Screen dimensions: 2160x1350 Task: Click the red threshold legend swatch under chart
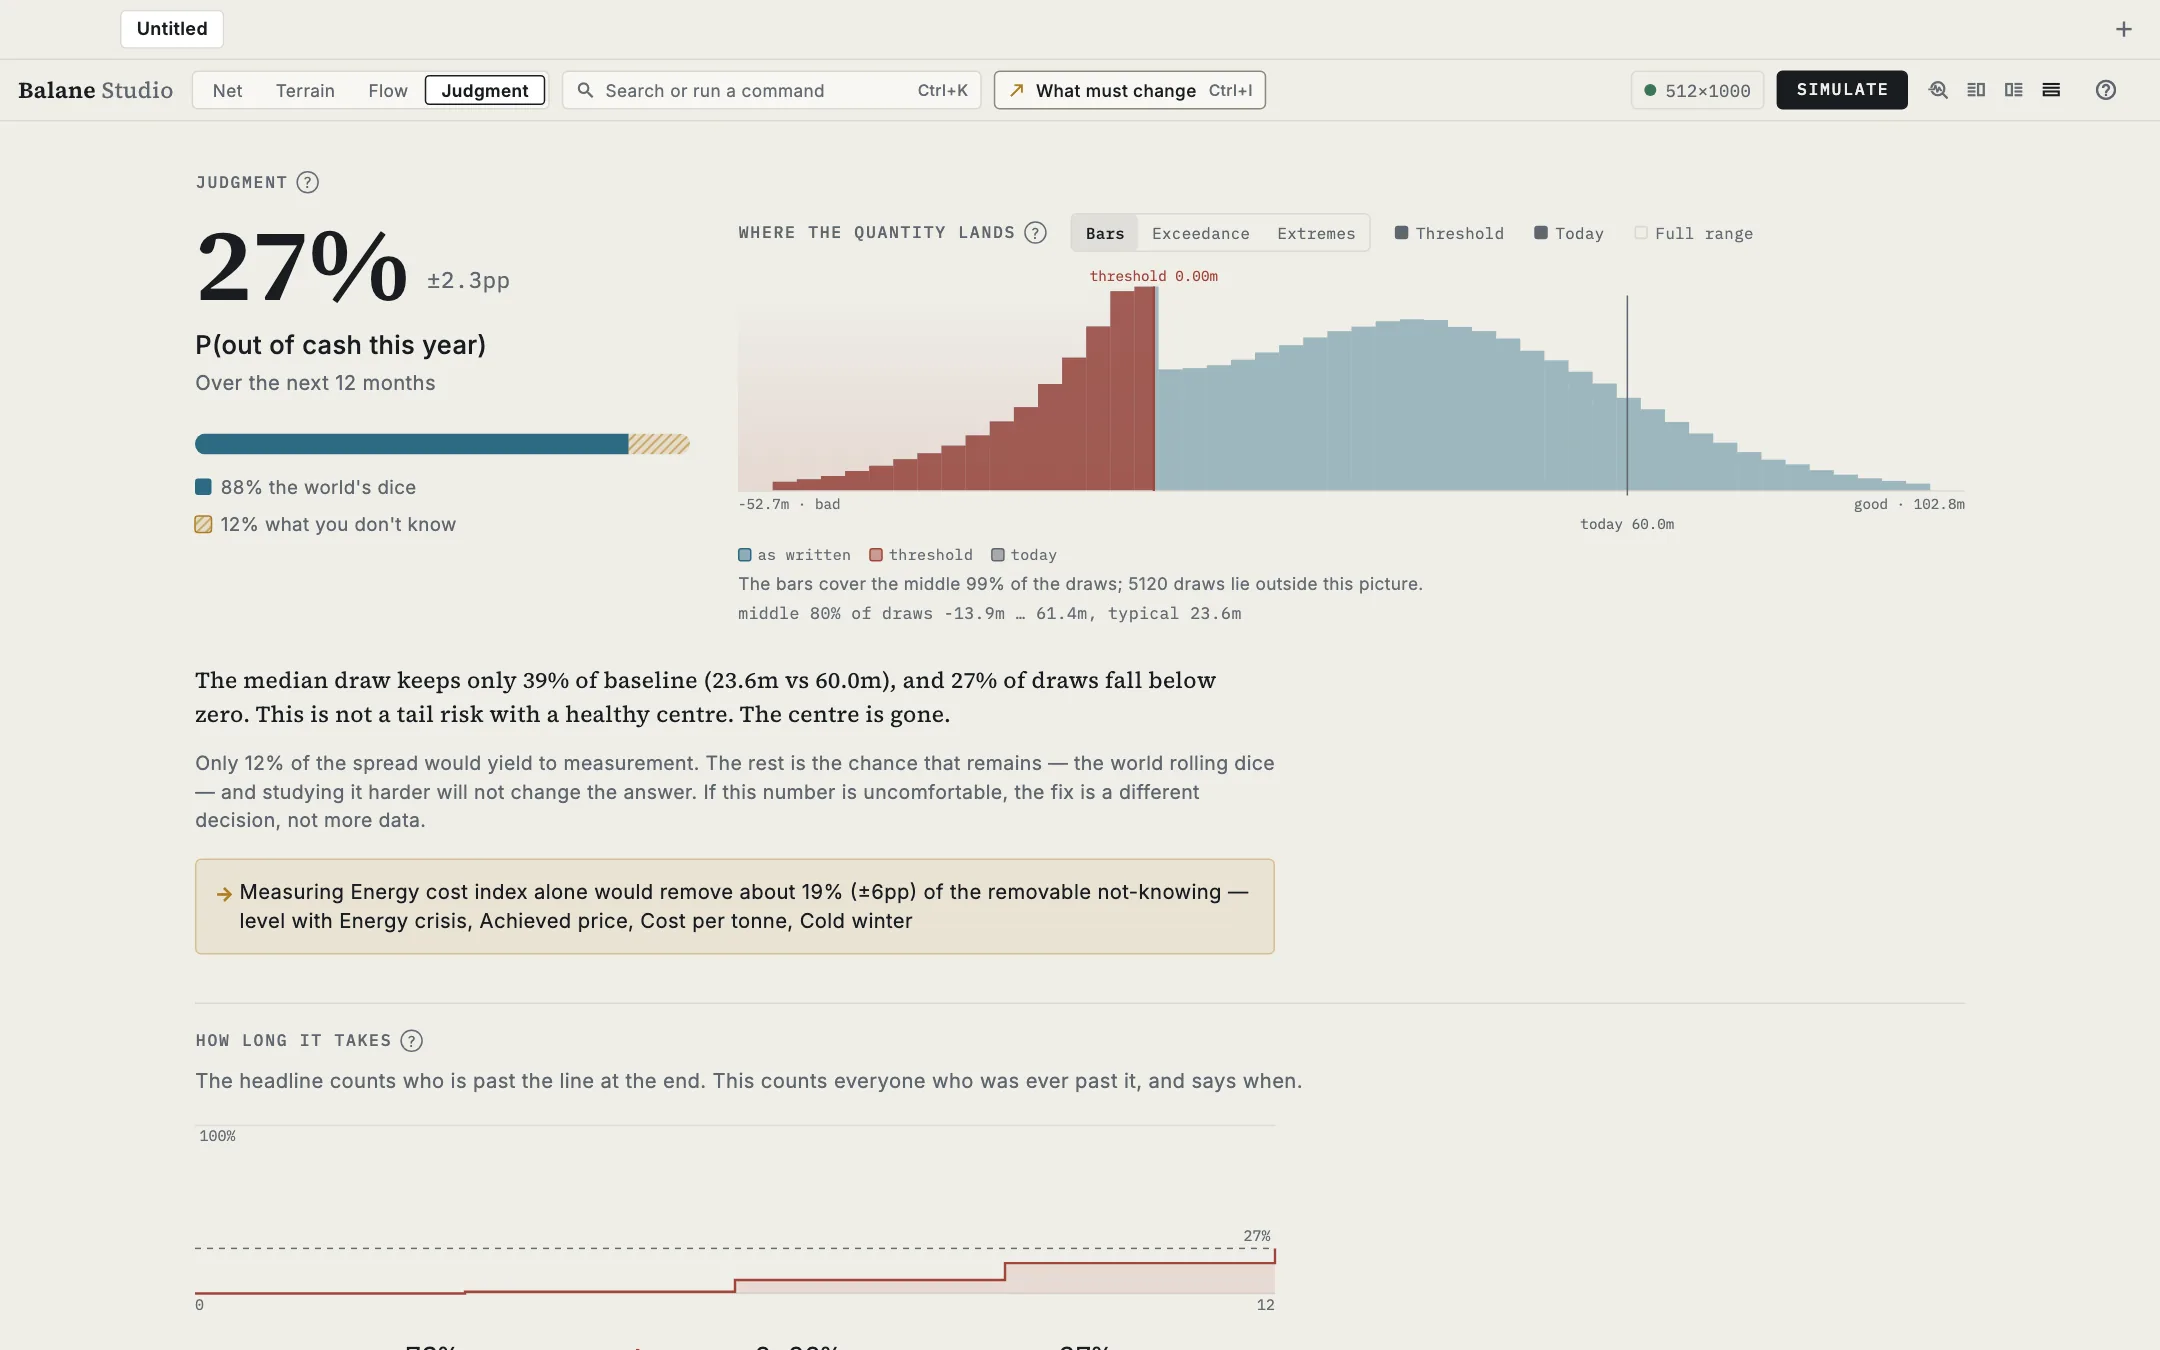[876, 555]
